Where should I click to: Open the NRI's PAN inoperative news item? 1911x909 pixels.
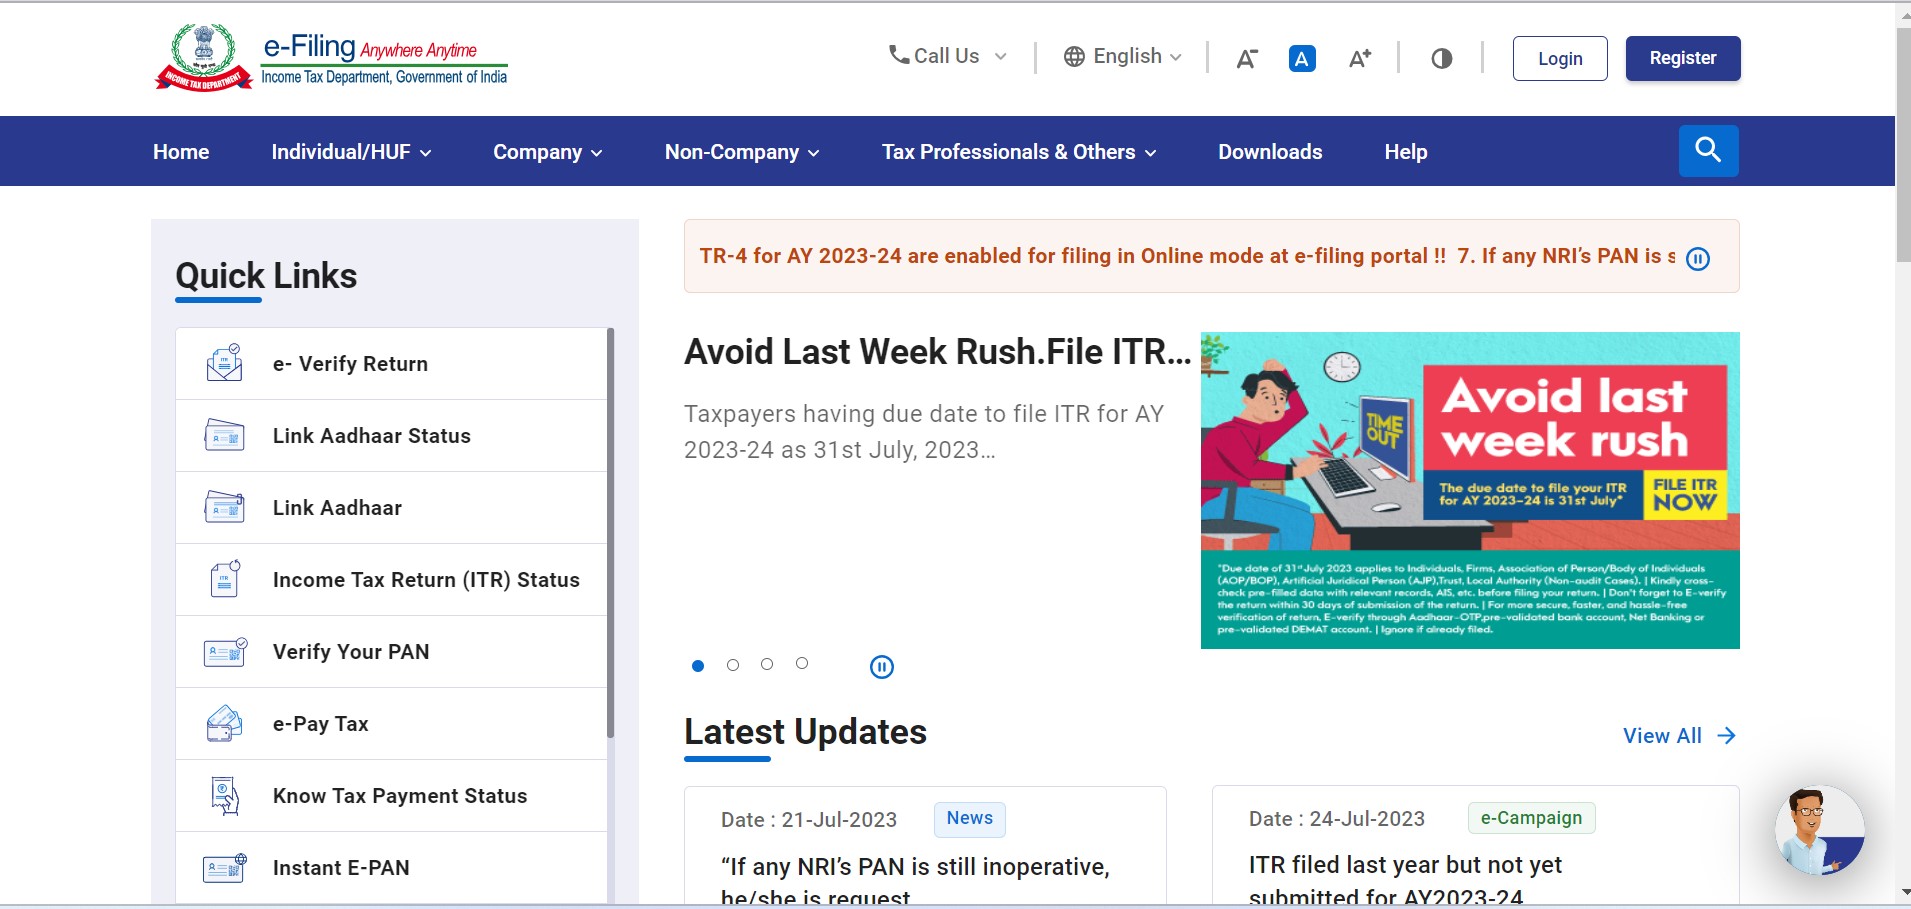(x=915, y=880)
